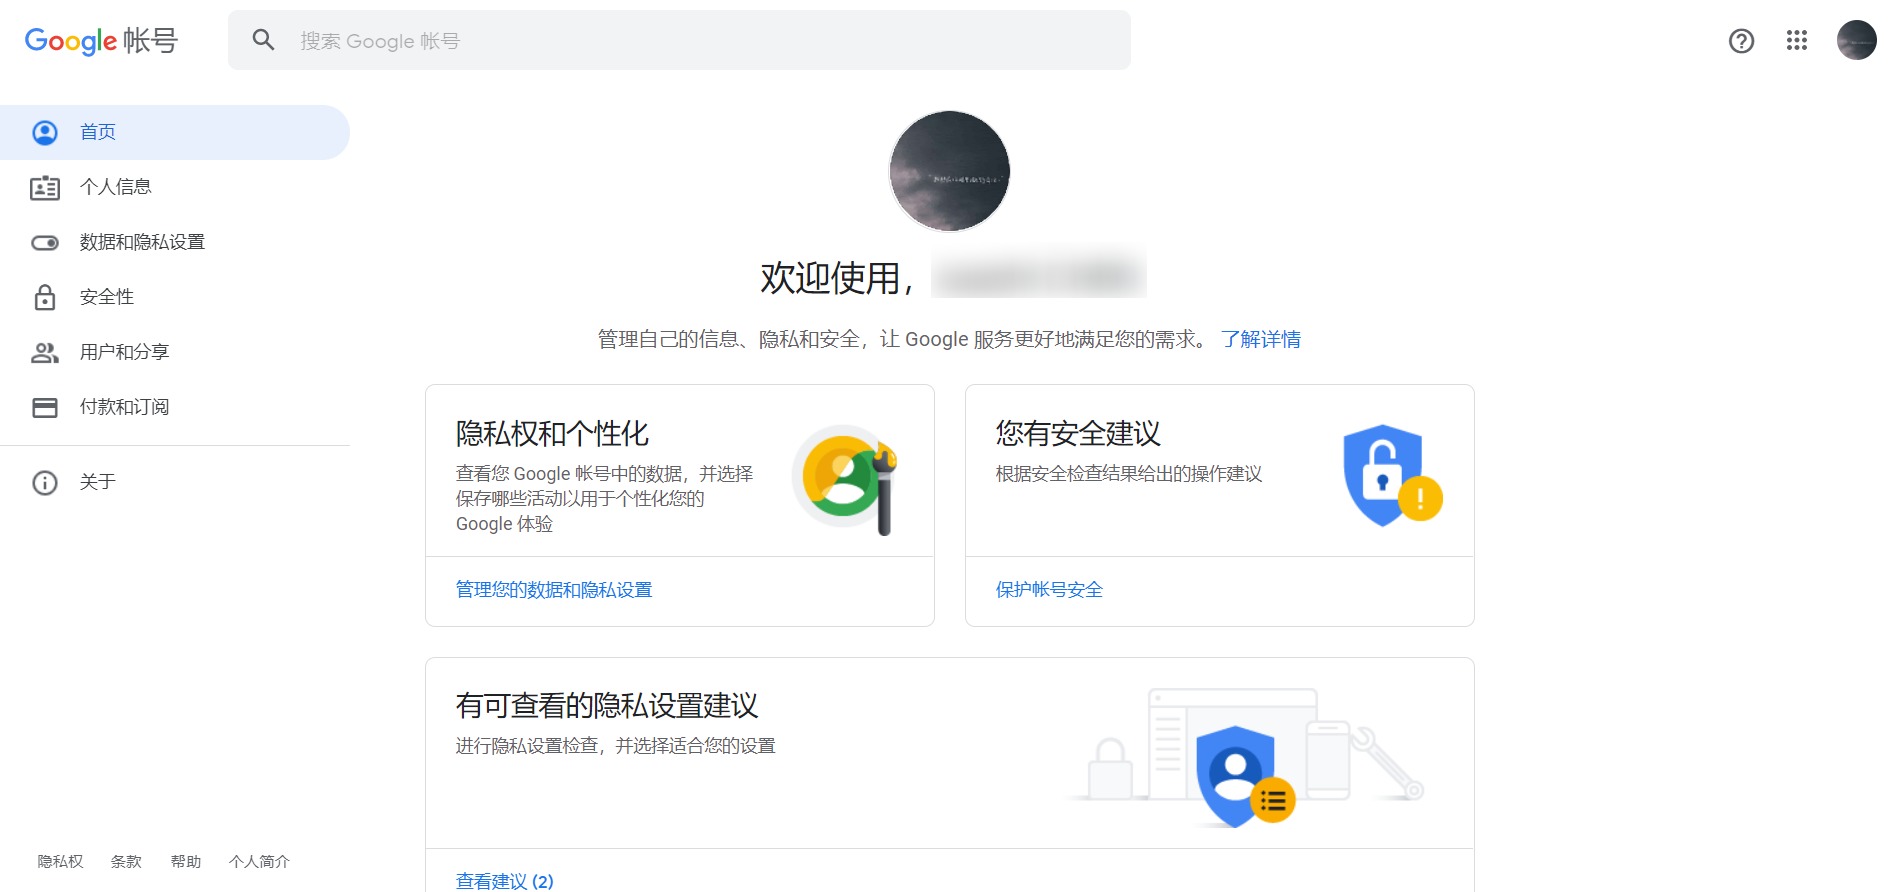Image resolution: width=1898 pixels, height=892 pixels.
Task: Open the Google apps grid icon
Action: 1797,40
